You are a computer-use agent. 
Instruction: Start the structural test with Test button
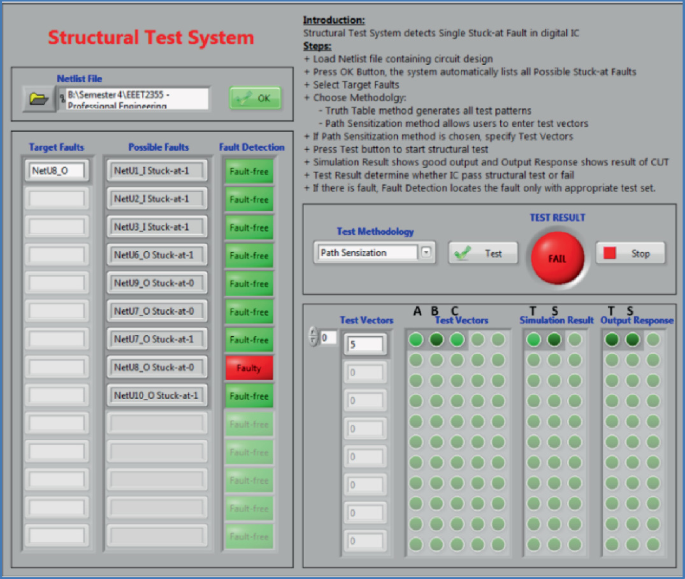[x=483, y=253]
